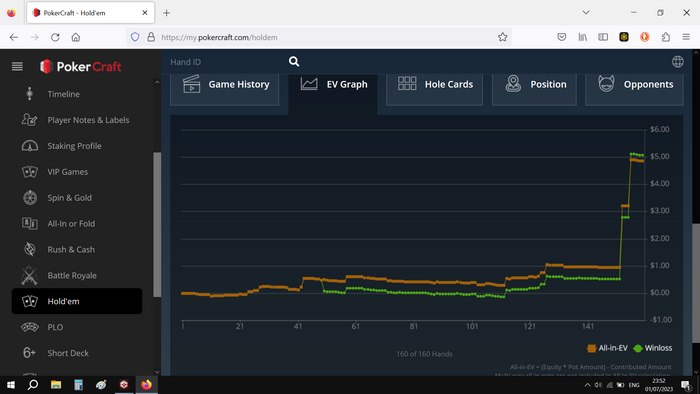Close the PokerCraft - Hold'em tab
Screen dimensions: 700x394
point(145,13)
